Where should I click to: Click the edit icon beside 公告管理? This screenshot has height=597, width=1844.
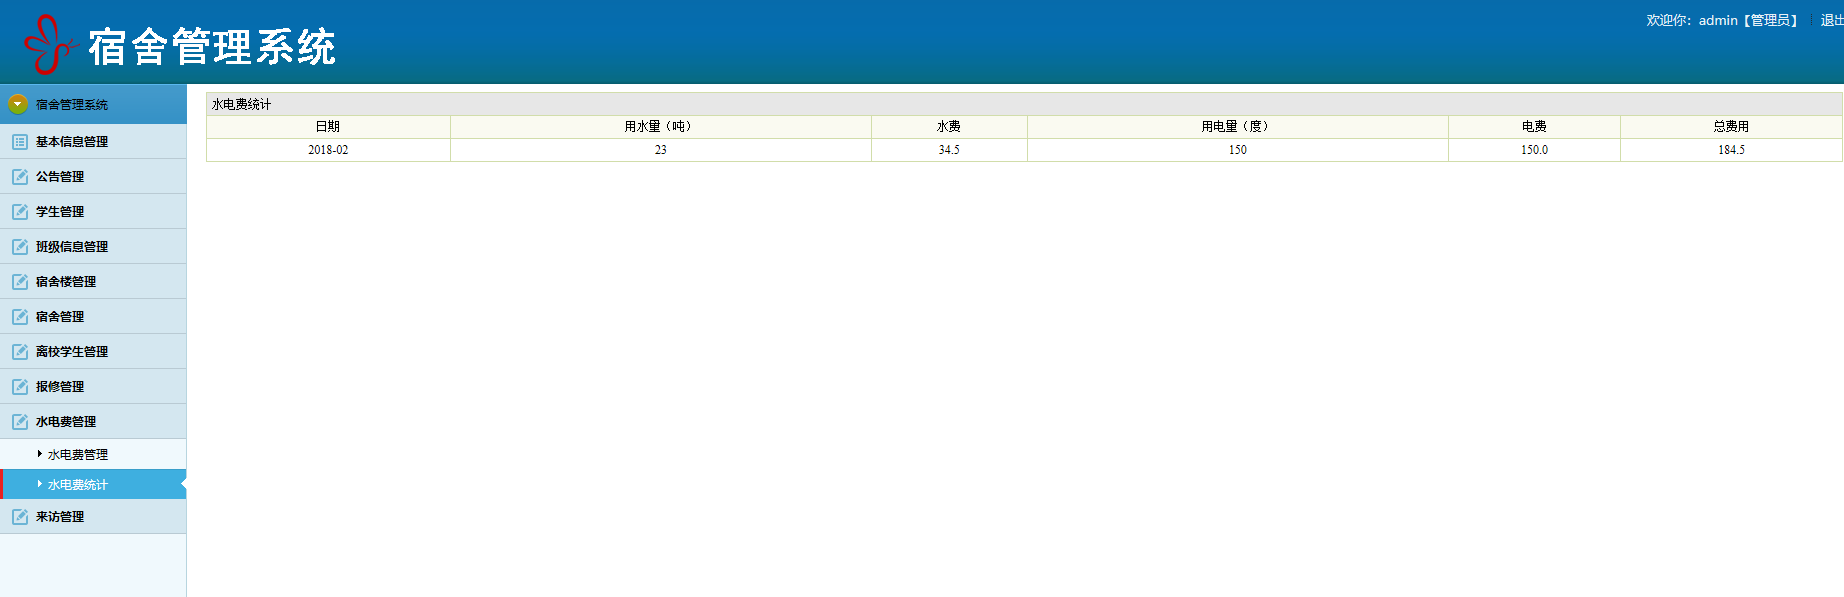pos(20,177)
